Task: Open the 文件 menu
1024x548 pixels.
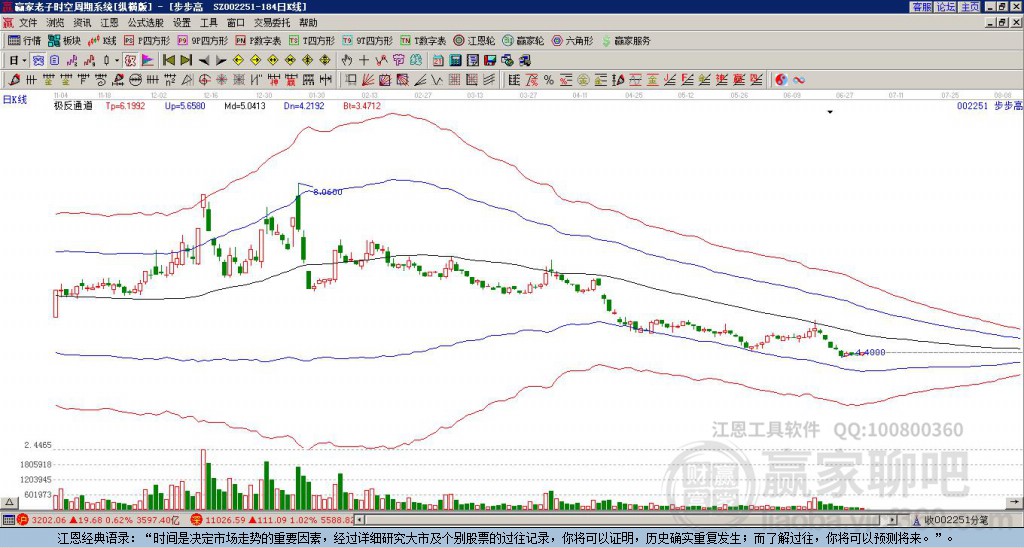Action: coord(28,23)
